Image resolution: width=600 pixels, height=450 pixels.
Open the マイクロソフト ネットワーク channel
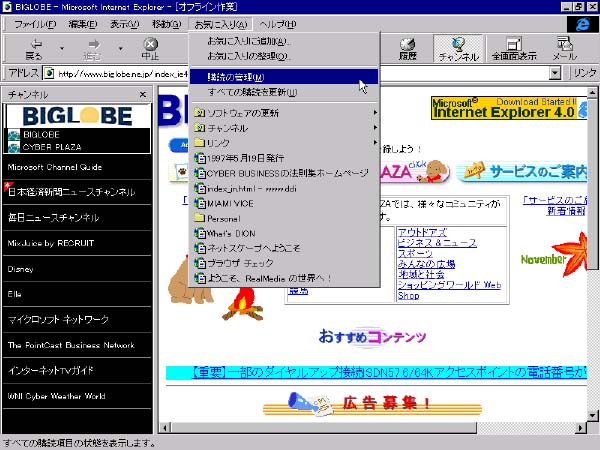[77, 320]
